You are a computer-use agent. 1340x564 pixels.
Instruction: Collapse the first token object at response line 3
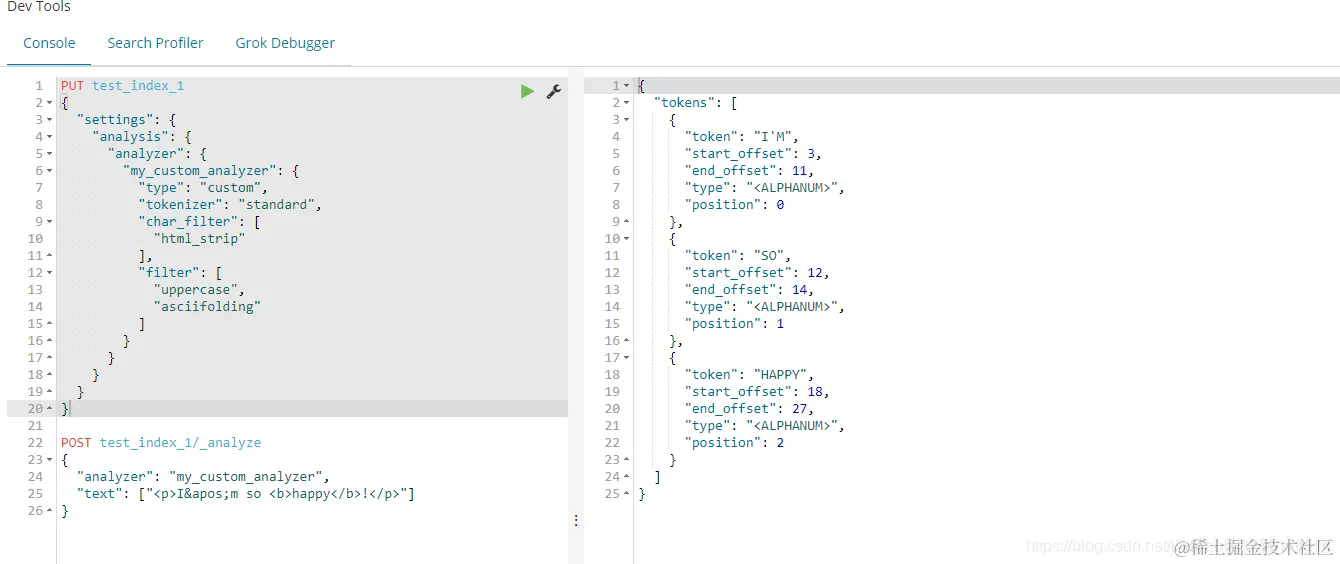click(x=626, y=120)
